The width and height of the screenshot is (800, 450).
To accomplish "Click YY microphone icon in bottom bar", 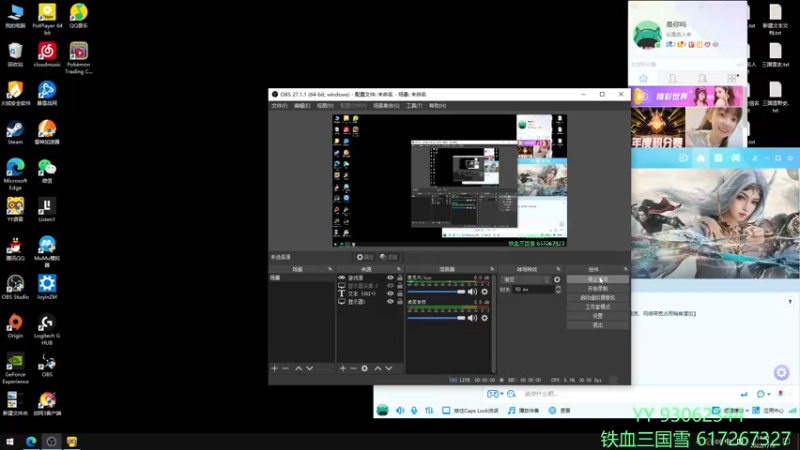I will (414, 410).
